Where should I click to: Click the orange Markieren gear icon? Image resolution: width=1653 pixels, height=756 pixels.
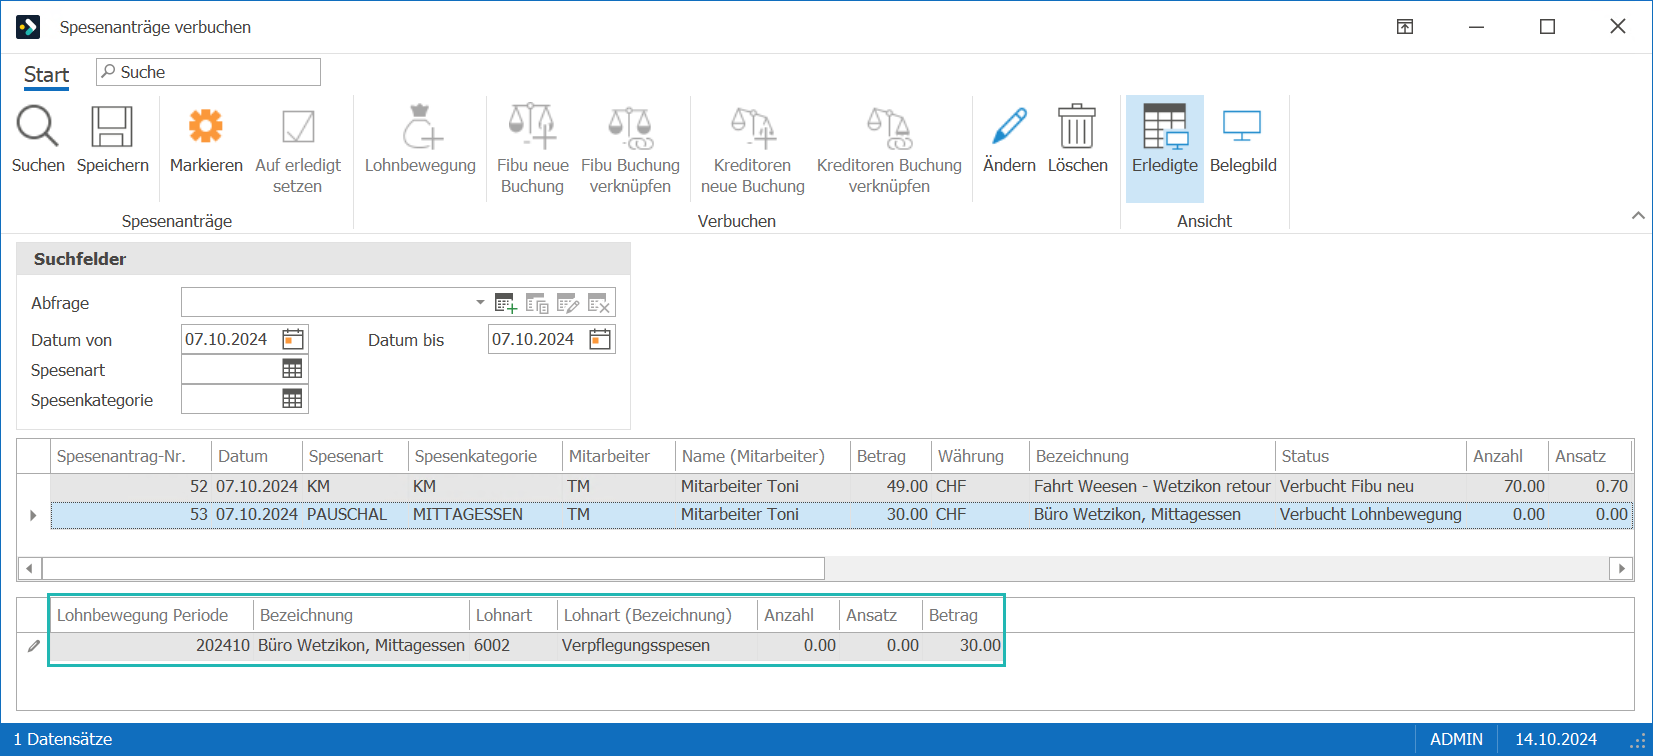pos(206,126)
